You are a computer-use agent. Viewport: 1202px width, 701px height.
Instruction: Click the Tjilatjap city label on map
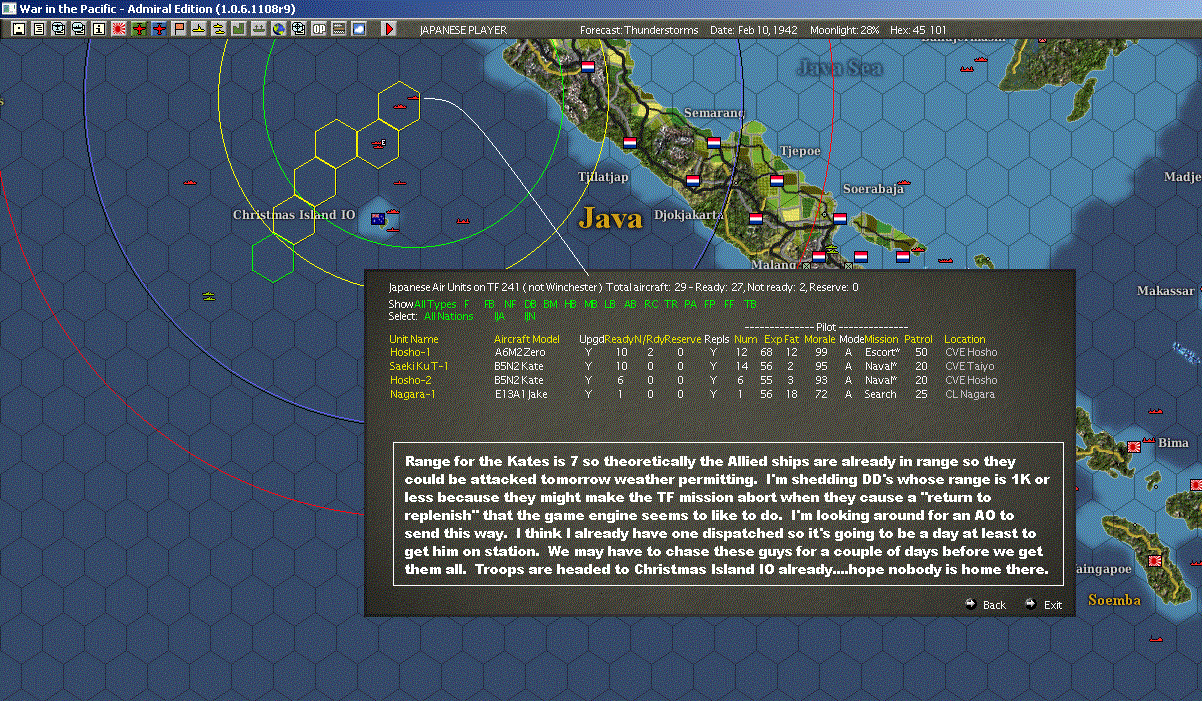(x=603, y=177)
